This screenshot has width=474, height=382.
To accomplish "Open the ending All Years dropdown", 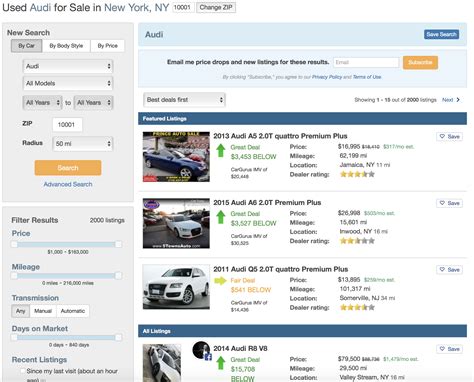I will [x=93, y=103].
